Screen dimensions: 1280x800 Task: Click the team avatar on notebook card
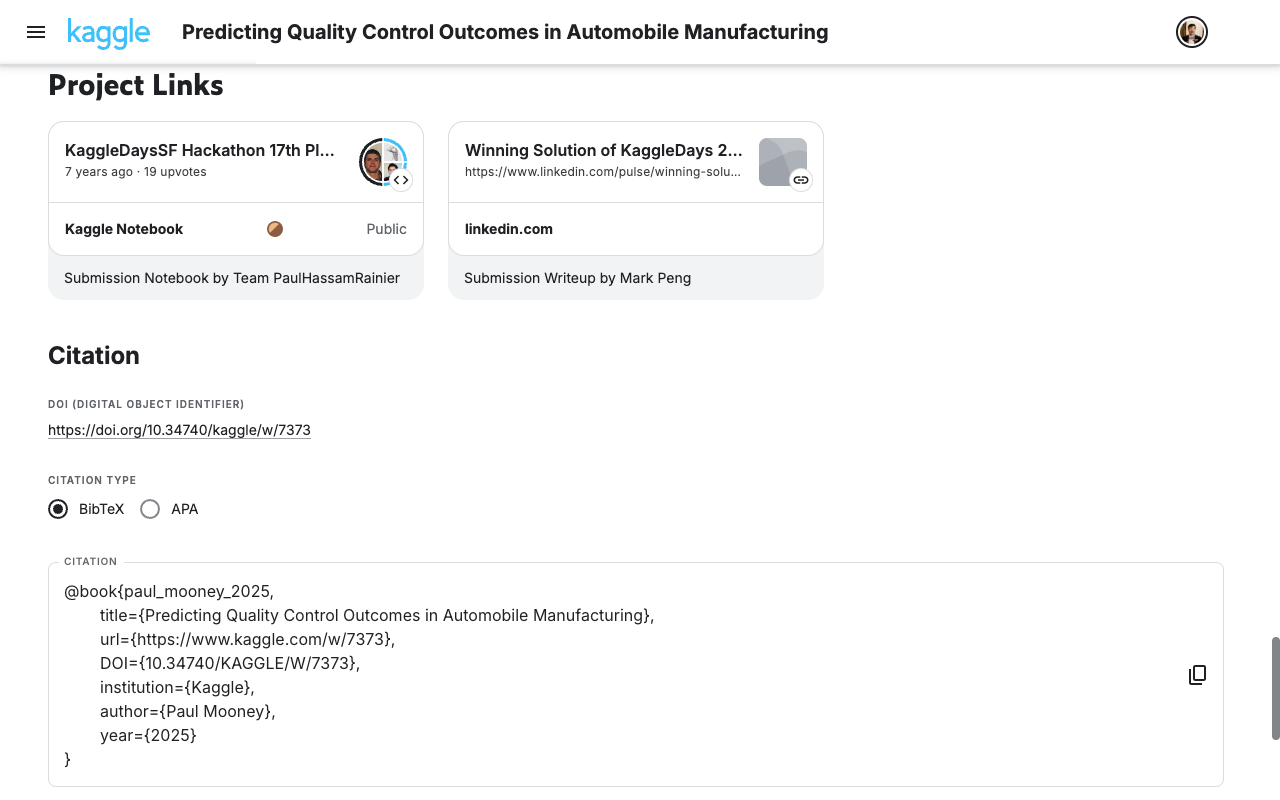(x=383, y=162)
